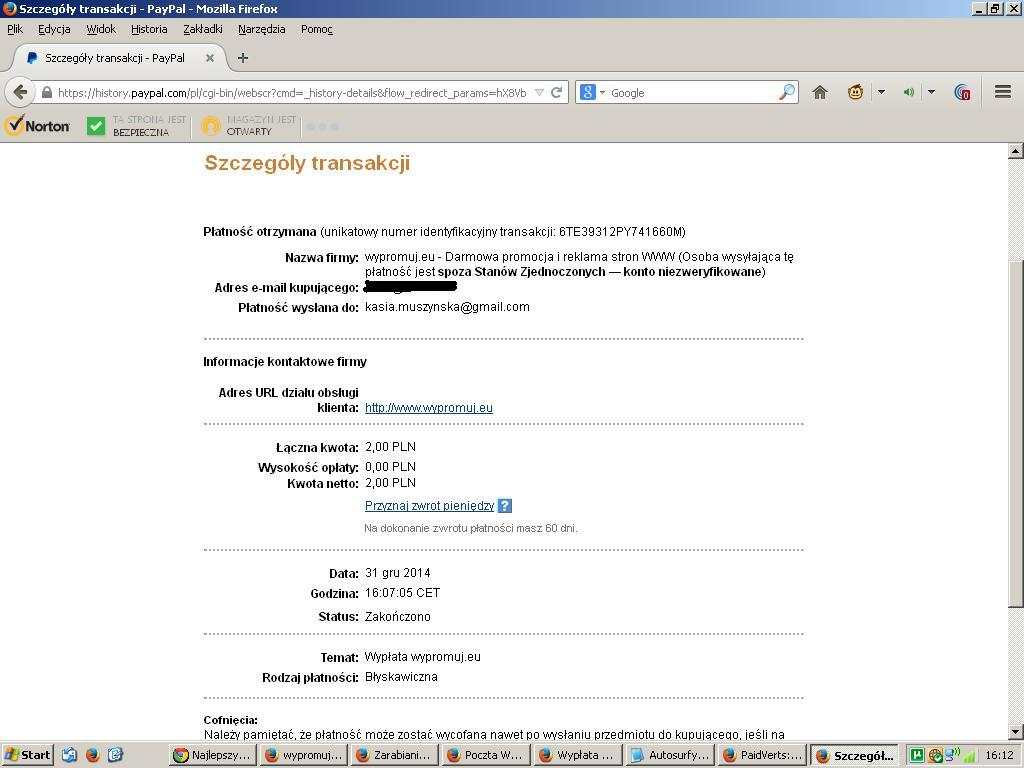1024x768 pixels.
Task: Click the search magnifier icon in search bar
Action: point(787,92)
